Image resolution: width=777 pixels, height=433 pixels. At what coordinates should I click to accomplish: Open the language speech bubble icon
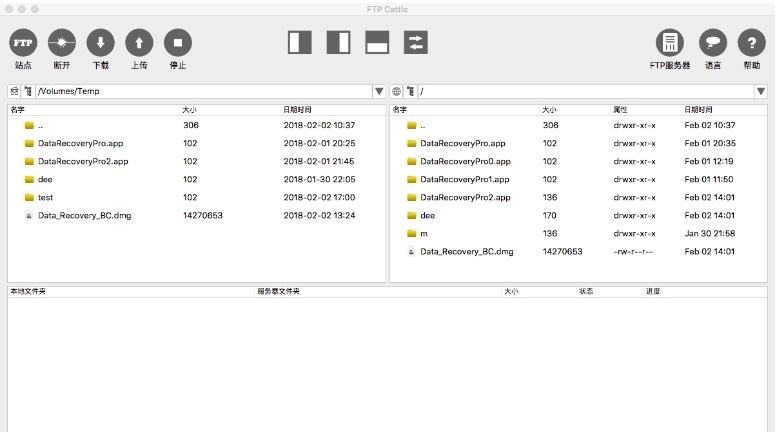[x=712, y=42]
